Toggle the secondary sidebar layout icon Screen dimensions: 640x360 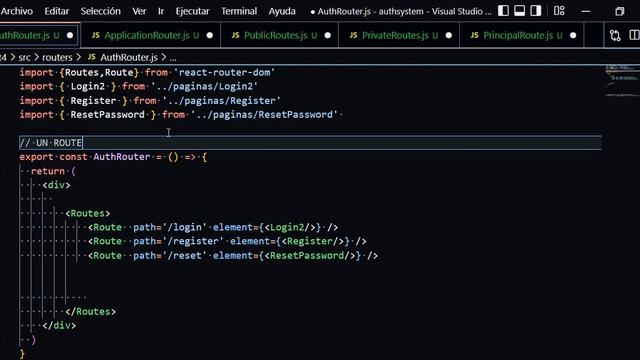tap(536, 11)
